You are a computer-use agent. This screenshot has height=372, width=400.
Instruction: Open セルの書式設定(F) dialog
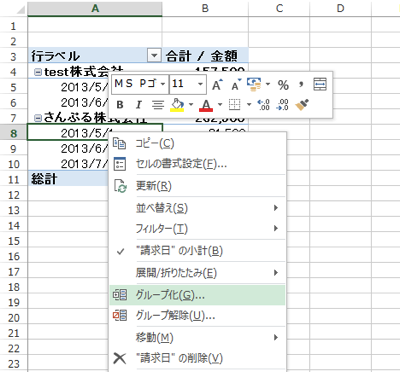198,164
